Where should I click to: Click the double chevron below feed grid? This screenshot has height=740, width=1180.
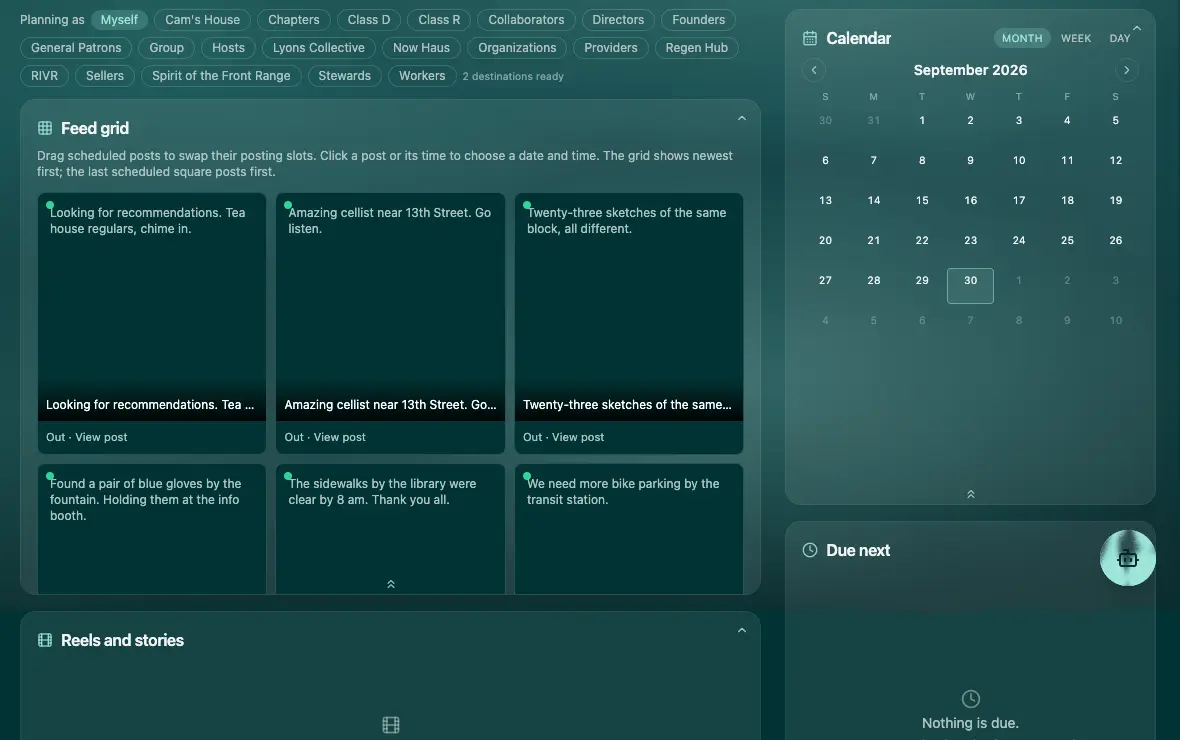tap(391, 584)
